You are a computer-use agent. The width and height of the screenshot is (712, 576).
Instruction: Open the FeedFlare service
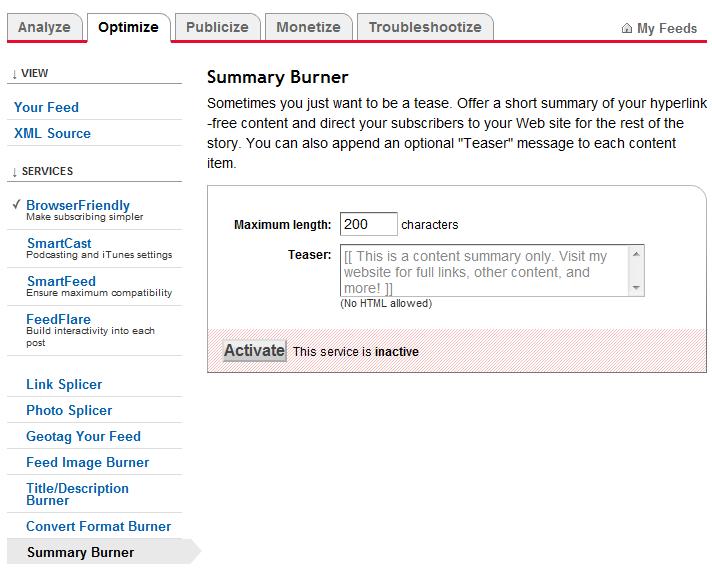tap(58, 319)
